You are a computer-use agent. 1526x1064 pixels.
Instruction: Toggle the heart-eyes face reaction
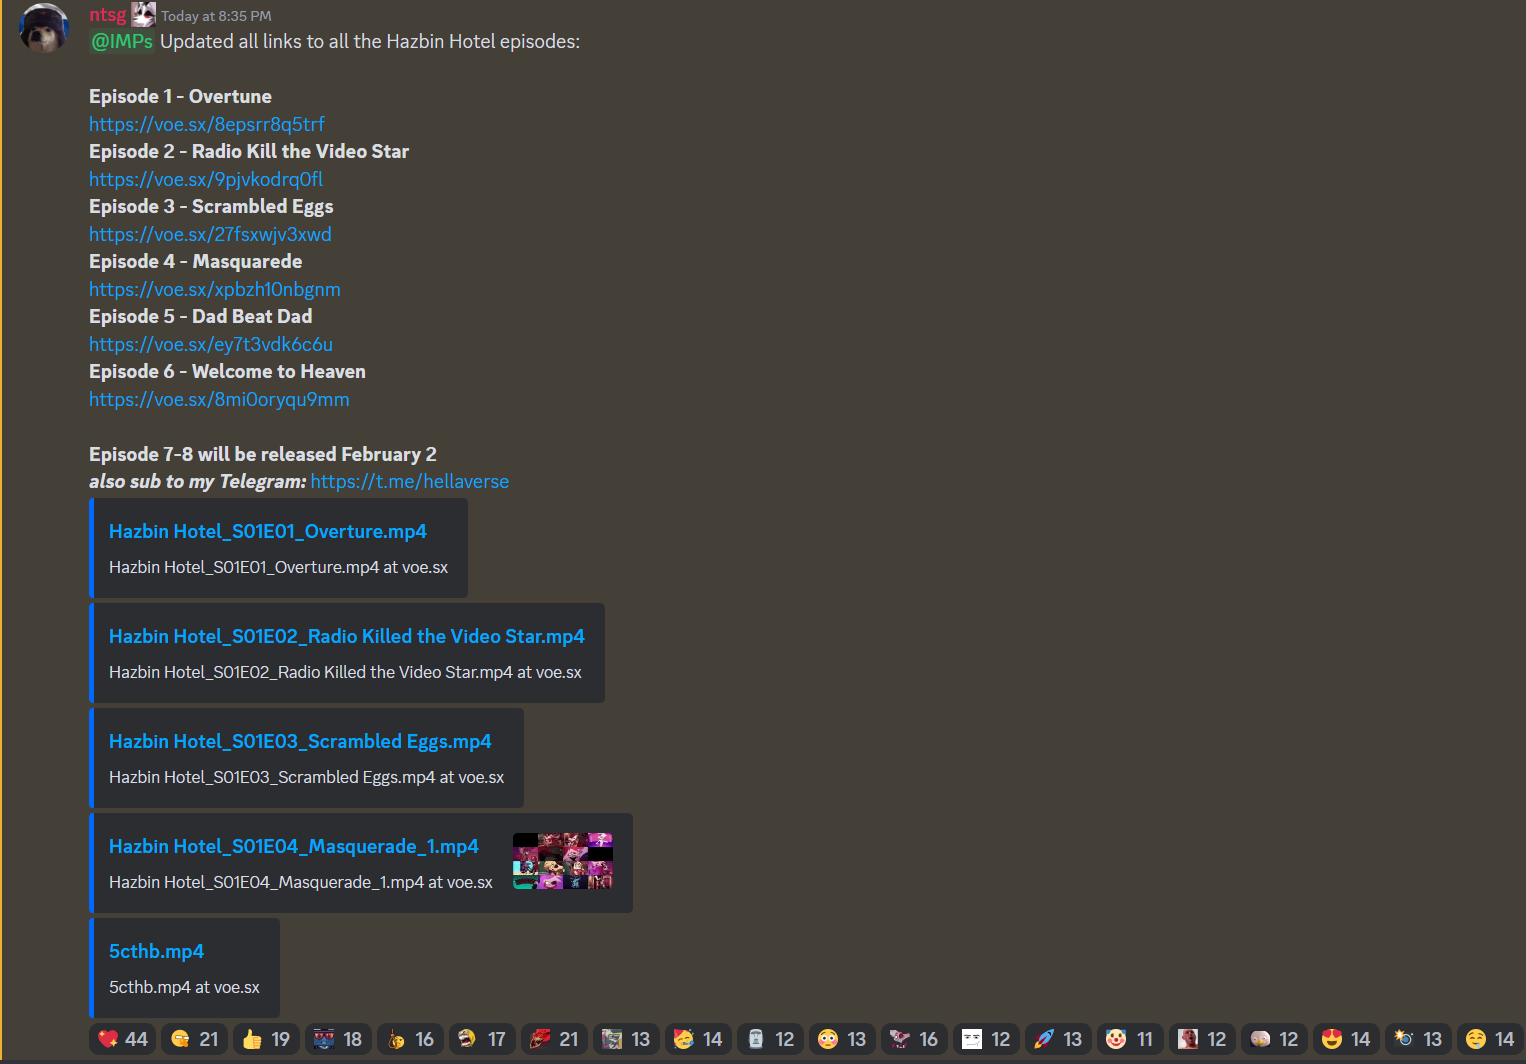click(1347, 1039)
